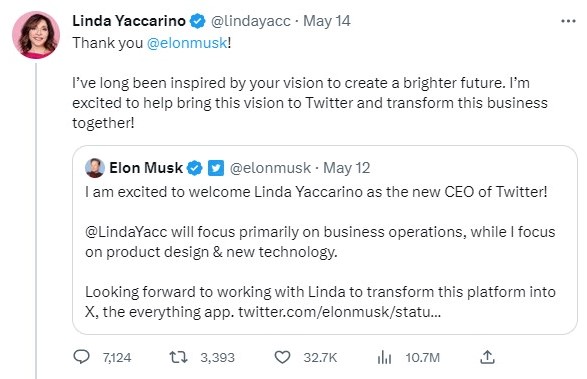587x379 pixels.
Task: Click Linda Yaccarino's blue verified badge
Action: coord(198,21)
